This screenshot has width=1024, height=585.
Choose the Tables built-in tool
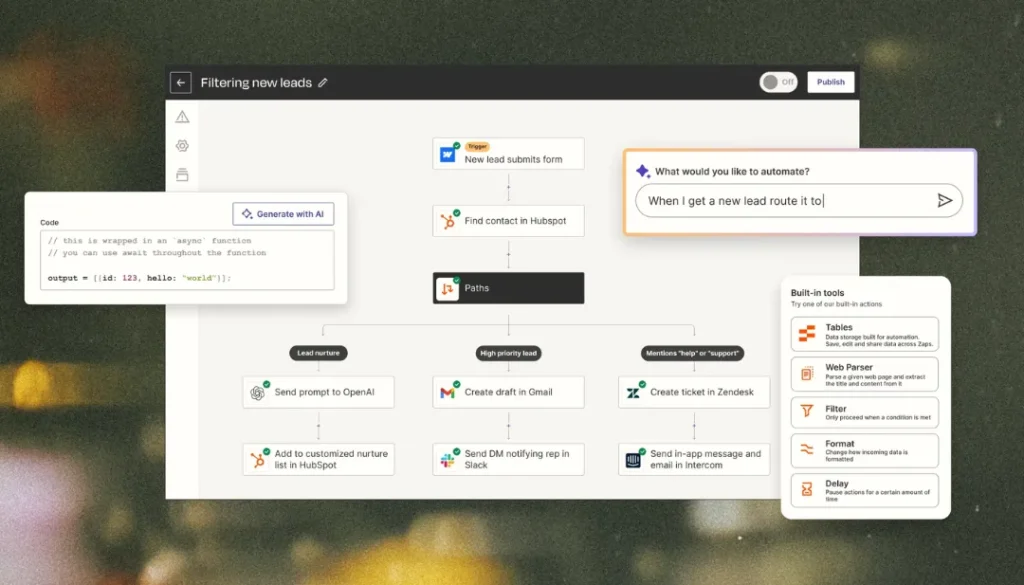pyautogui.click(x=864, y=334)
